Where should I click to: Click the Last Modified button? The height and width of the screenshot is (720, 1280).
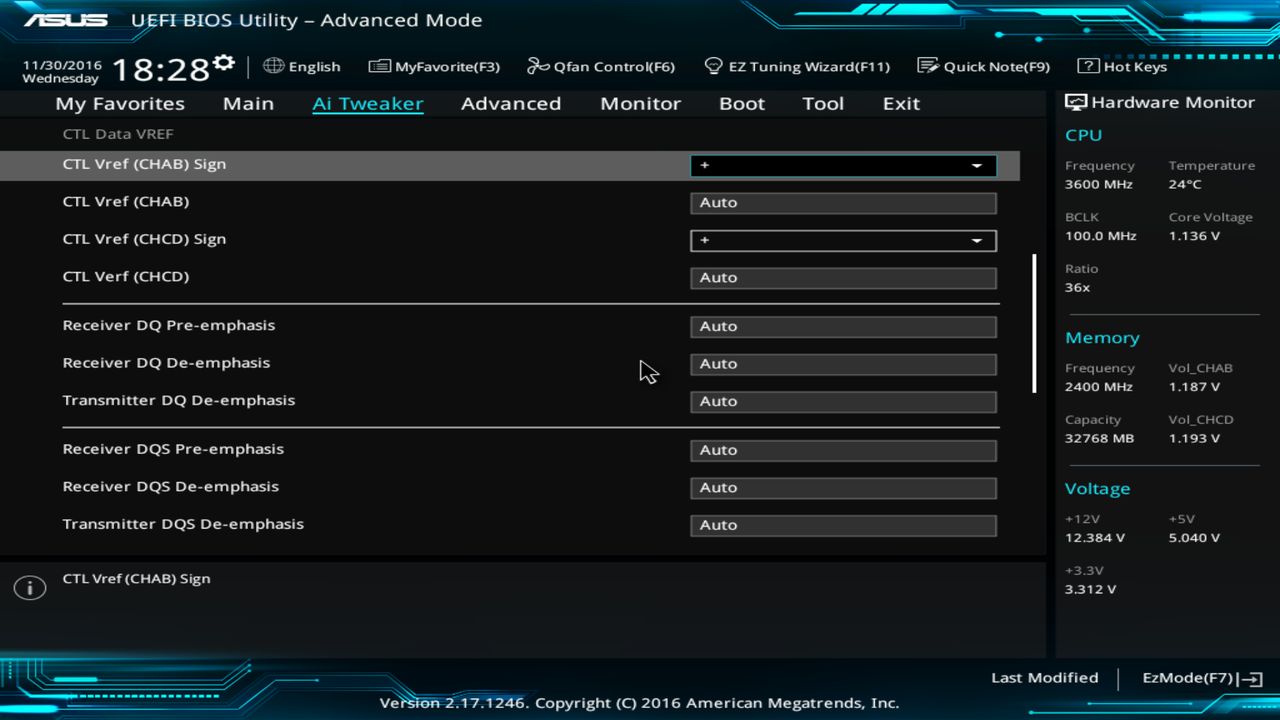click(1044, 677)
